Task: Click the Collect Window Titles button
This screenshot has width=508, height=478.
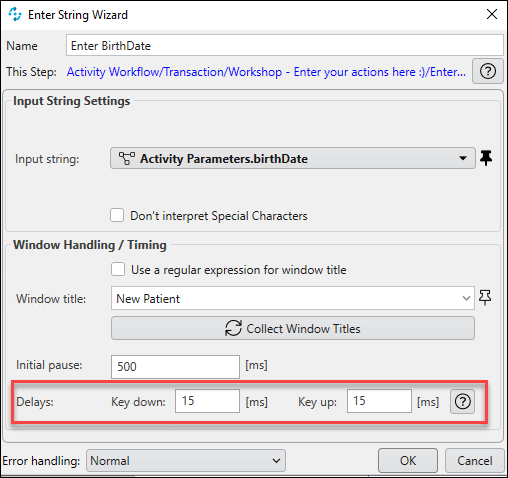Action: click(293, 328)
